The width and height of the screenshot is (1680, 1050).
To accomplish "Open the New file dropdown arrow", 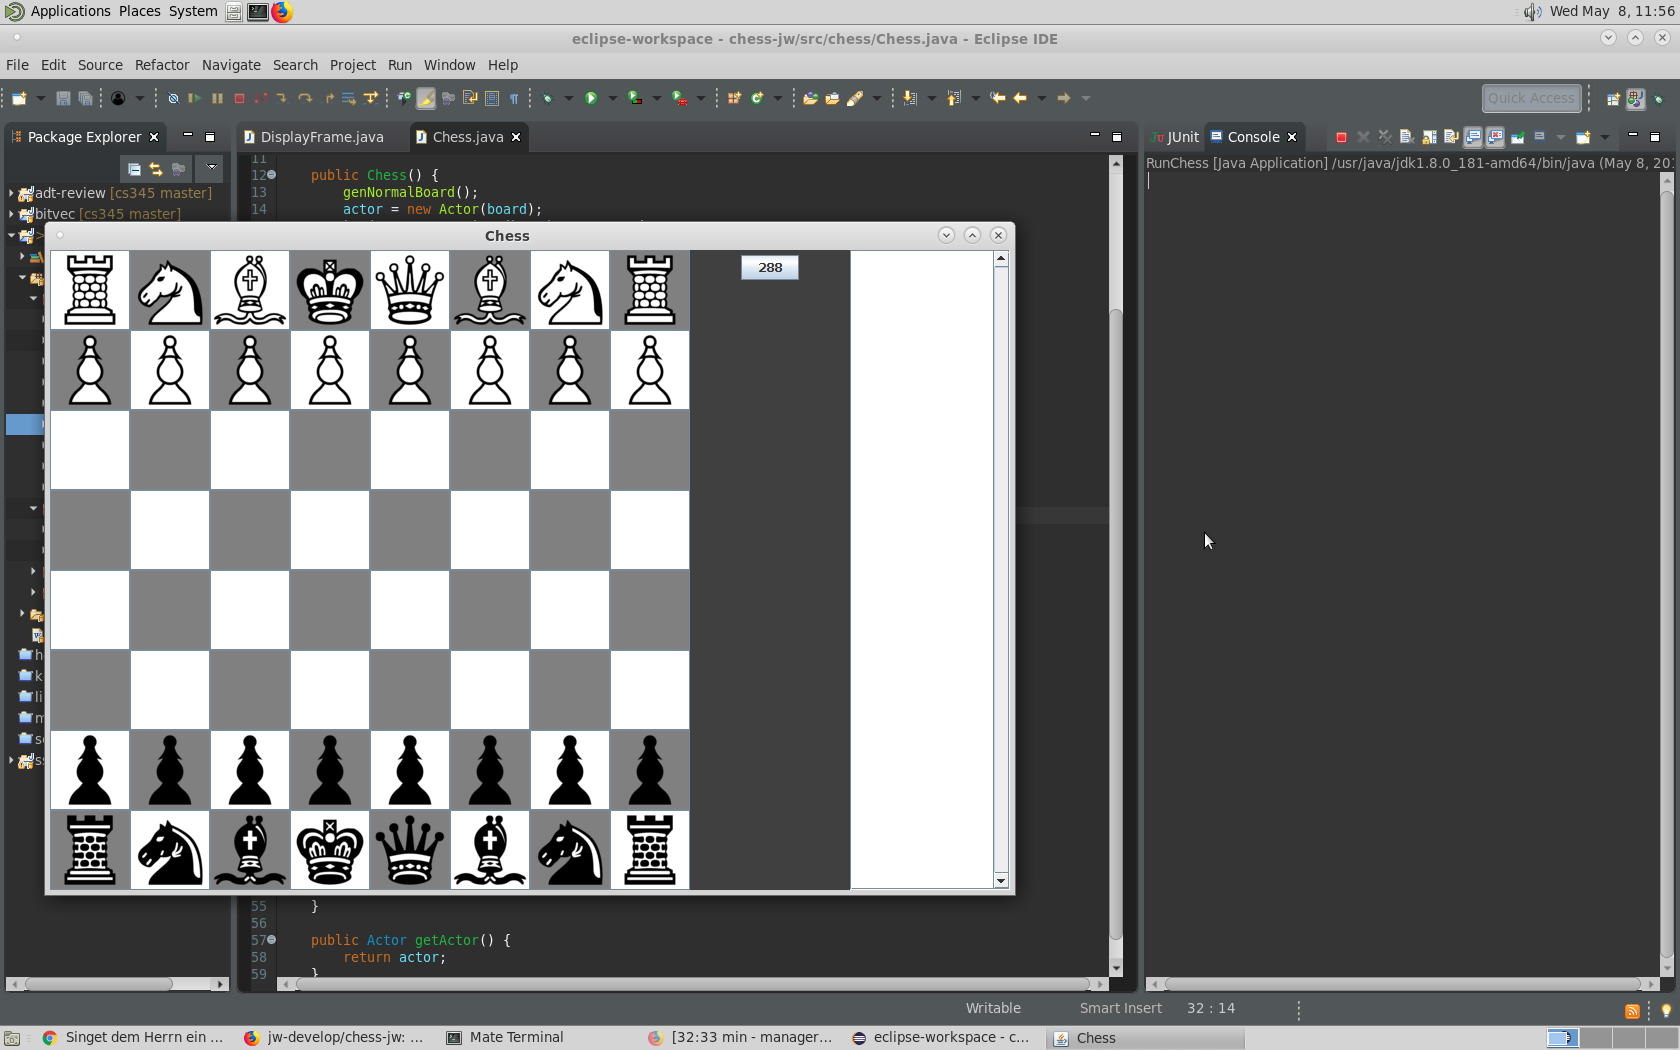I will [x=41, y=98].
